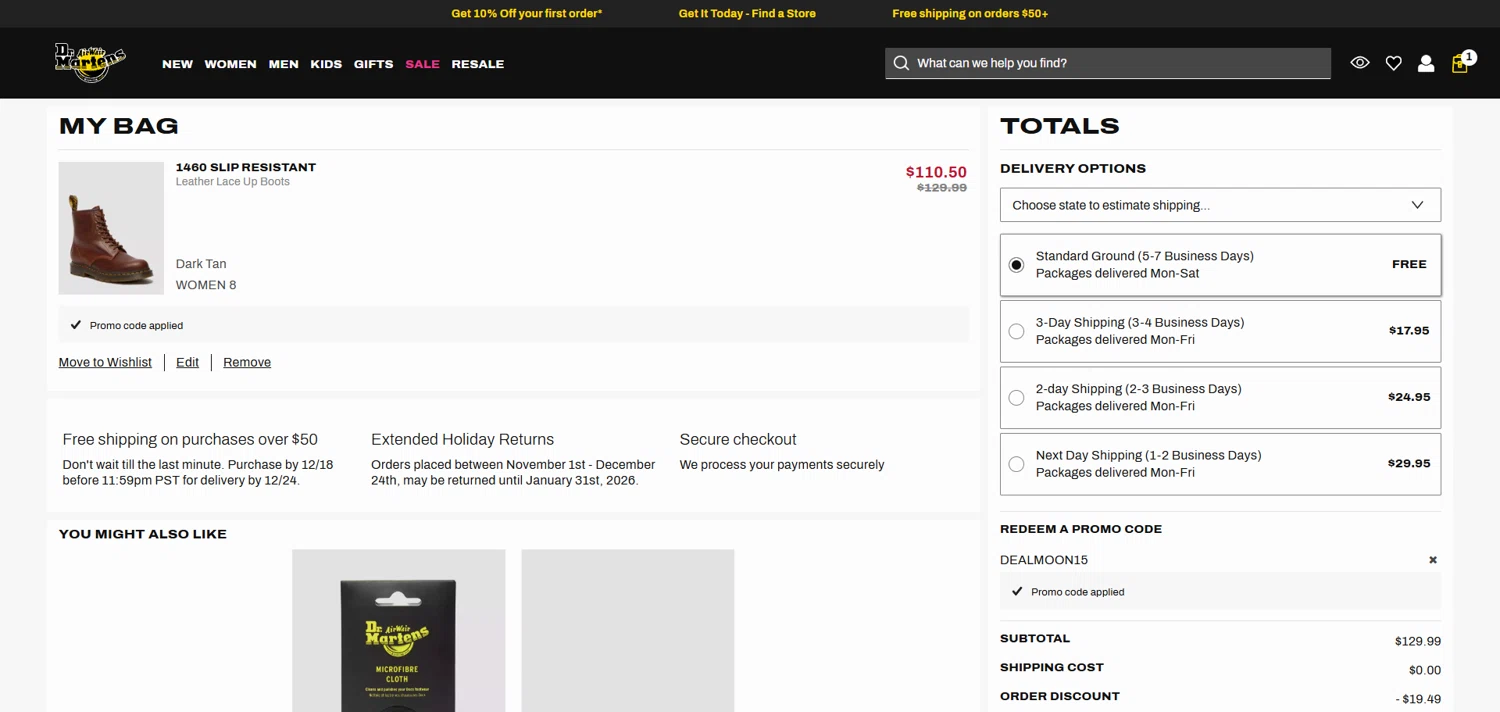Click YOU MIGHT ALSO LIKE heading
Screen dimensions: 1500x712
(143, 534)
